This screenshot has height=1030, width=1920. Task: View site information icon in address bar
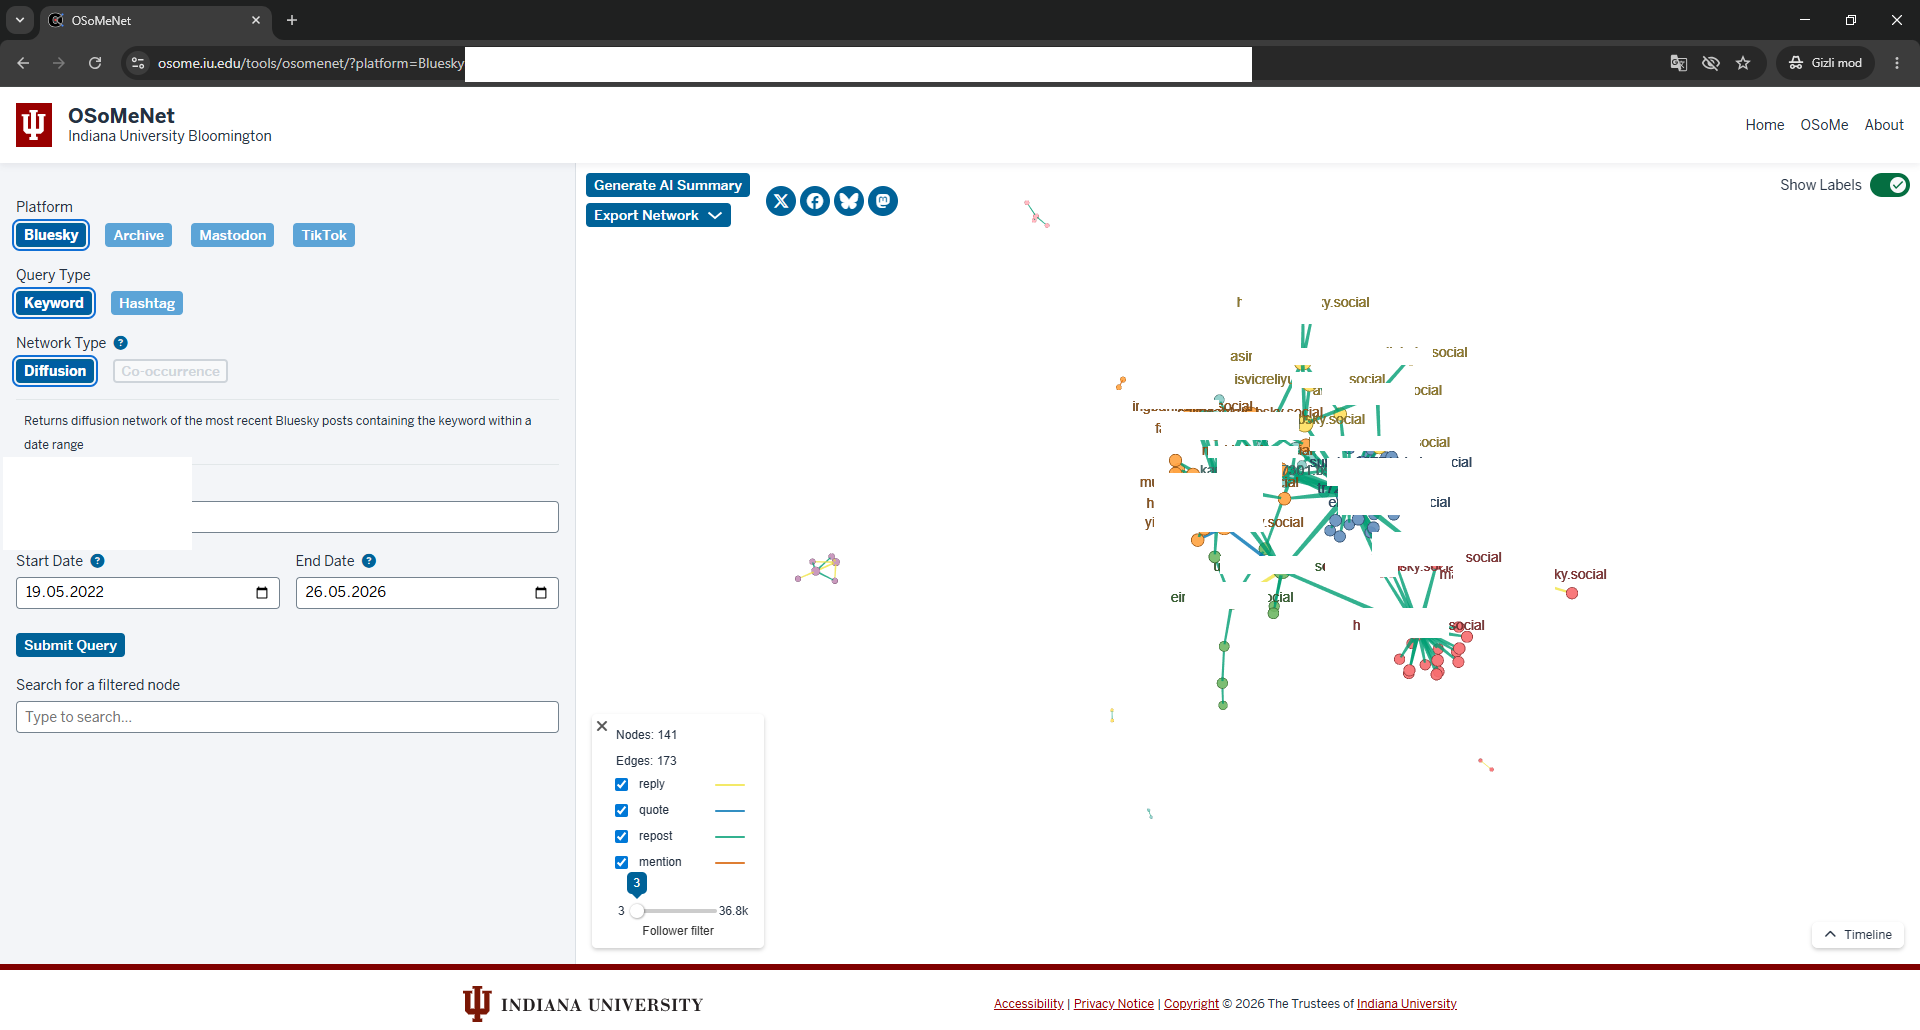pyautogui.click(x=138, y=63)
